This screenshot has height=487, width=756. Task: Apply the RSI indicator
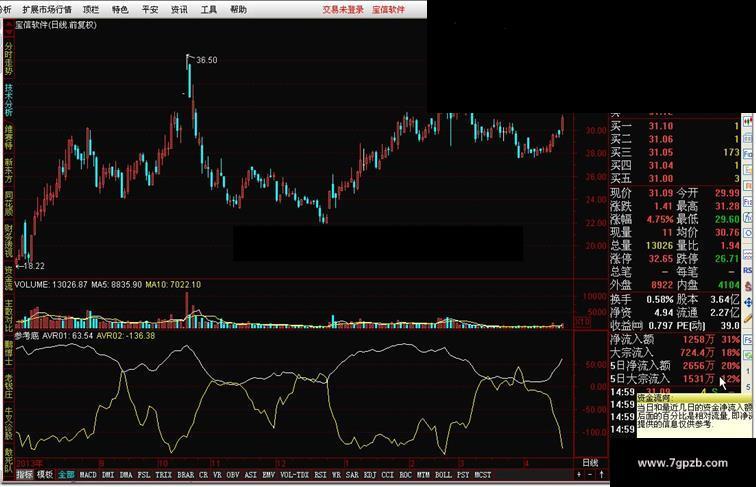pos(320,475)
